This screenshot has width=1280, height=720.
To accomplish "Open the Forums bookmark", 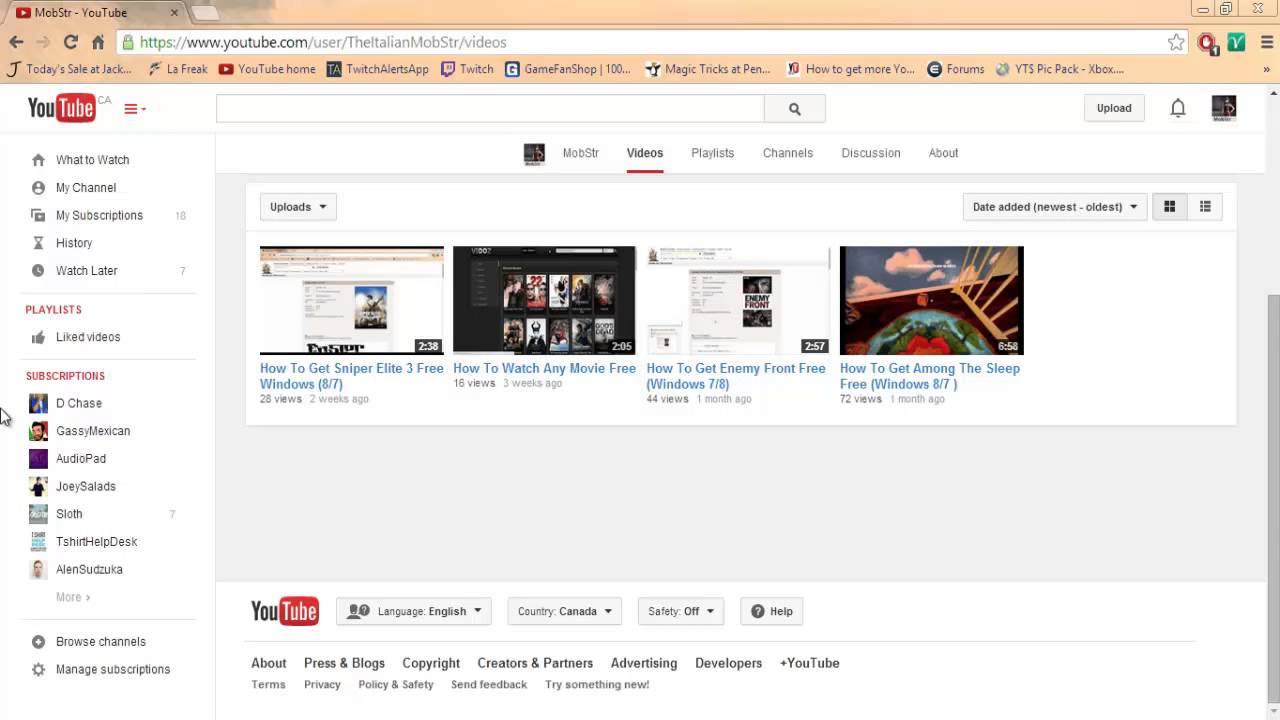I will click(956, 69).
